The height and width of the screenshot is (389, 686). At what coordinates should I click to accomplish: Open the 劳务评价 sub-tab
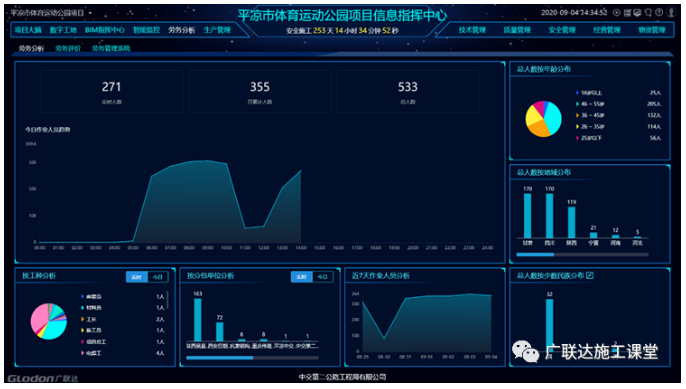point(68,48)
